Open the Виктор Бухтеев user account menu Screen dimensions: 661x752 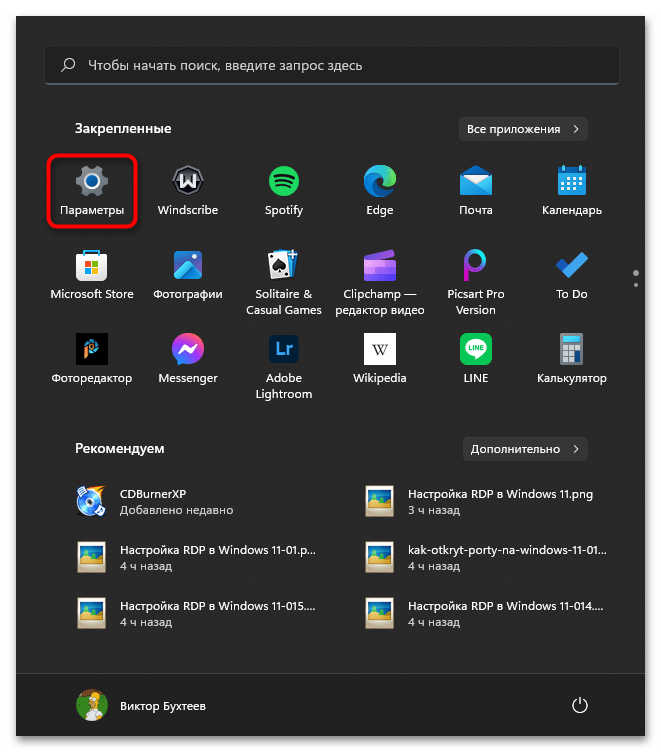click(x=141, y=705)
